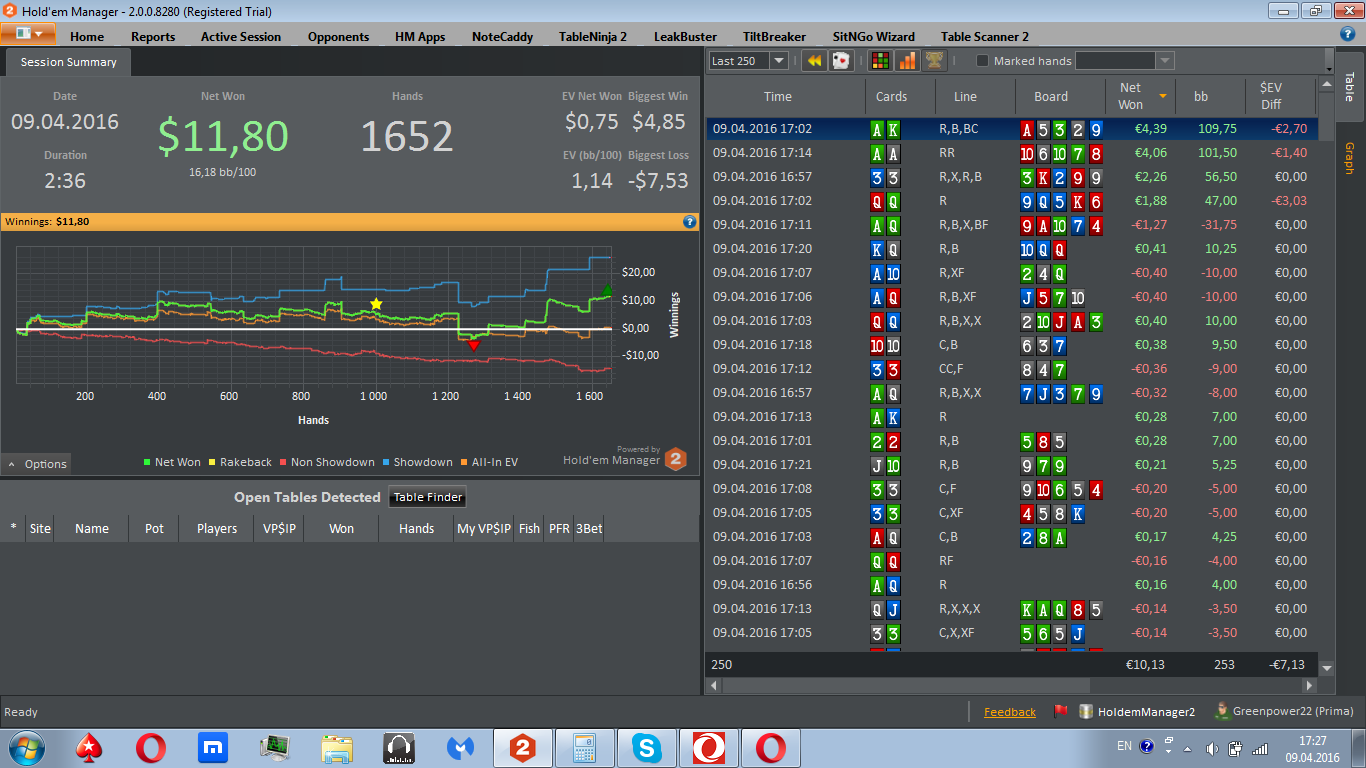Open PokerStars from the taskbar
Image resolution: width=1366 pixels, height=768 pixels.
tap(88, 747)
